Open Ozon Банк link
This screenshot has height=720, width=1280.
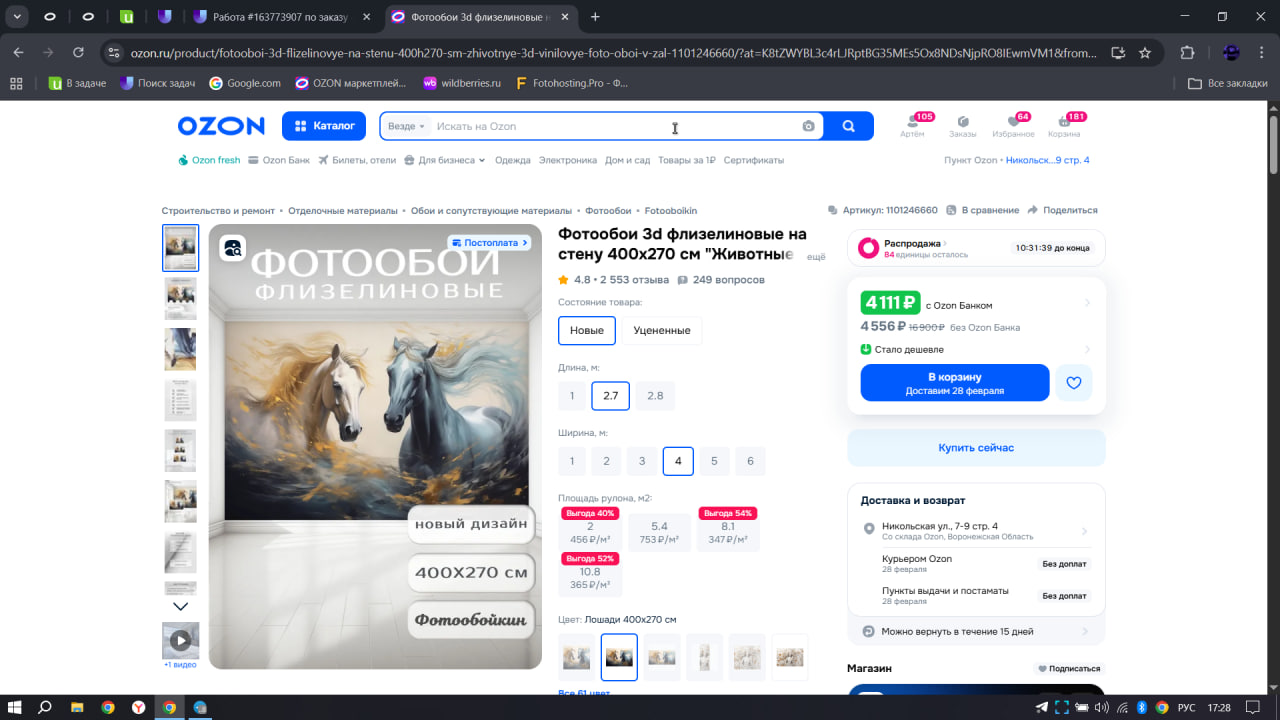click(279, 160)
